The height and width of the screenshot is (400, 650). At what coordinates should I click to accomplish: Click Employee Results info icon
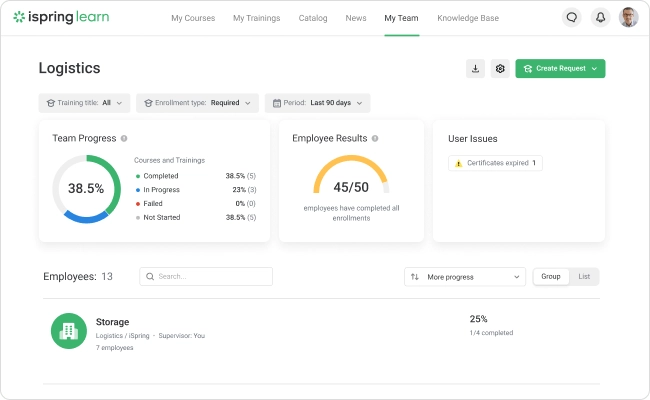(375, 138)
